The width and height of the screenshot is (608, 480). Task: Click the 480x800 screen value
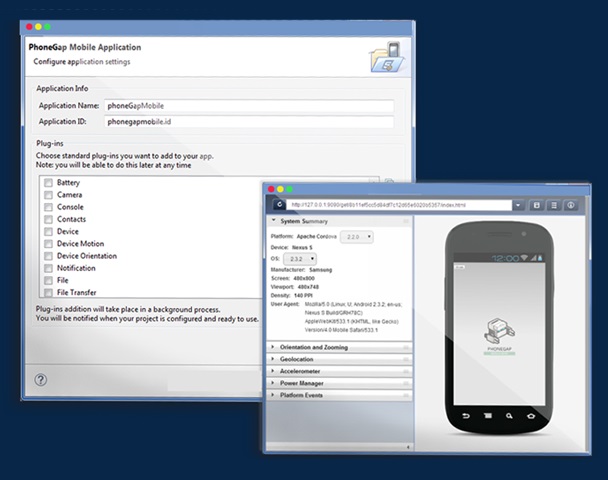pos(304,278)
